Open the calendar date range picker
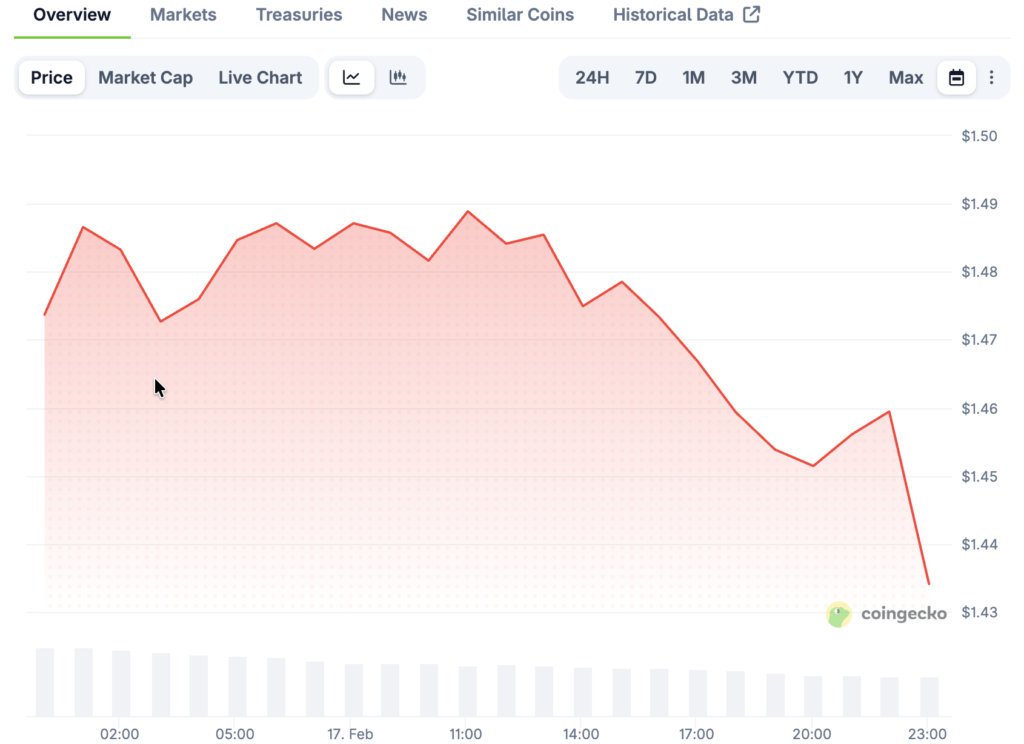 tap(956, 78)
